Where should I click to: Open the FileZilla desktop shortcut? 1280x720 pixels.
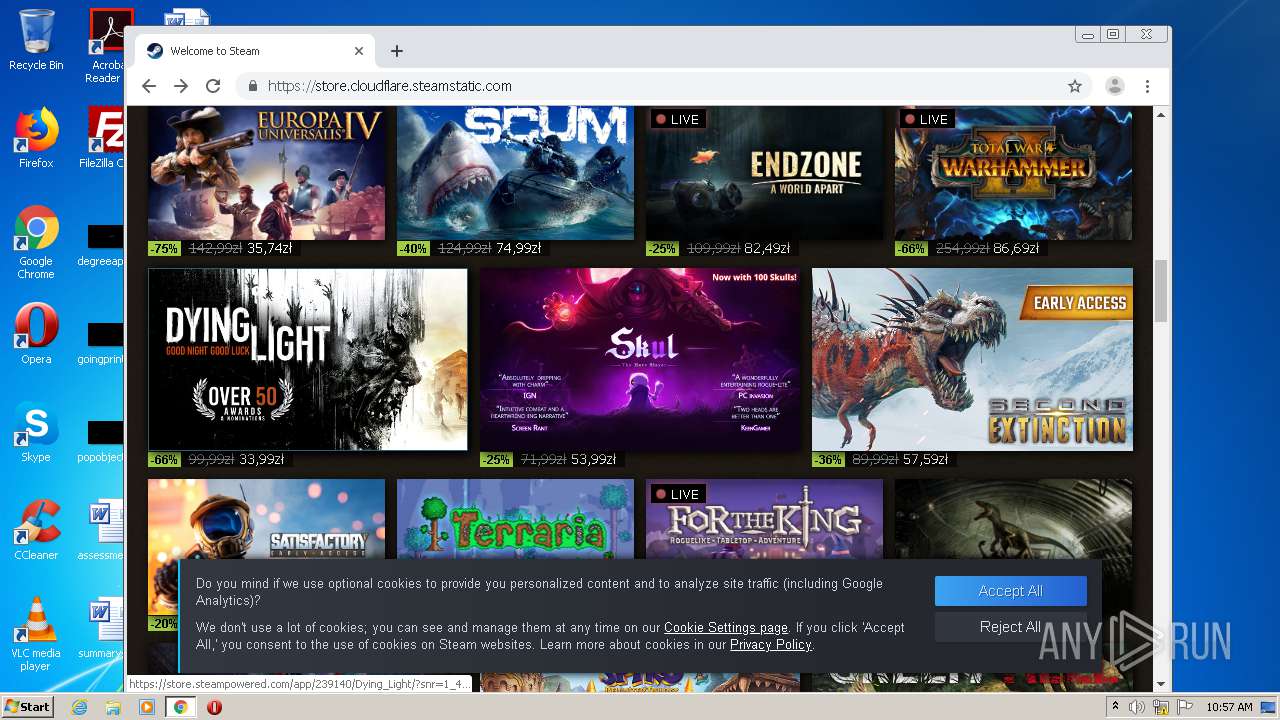(x=102, y=138)
